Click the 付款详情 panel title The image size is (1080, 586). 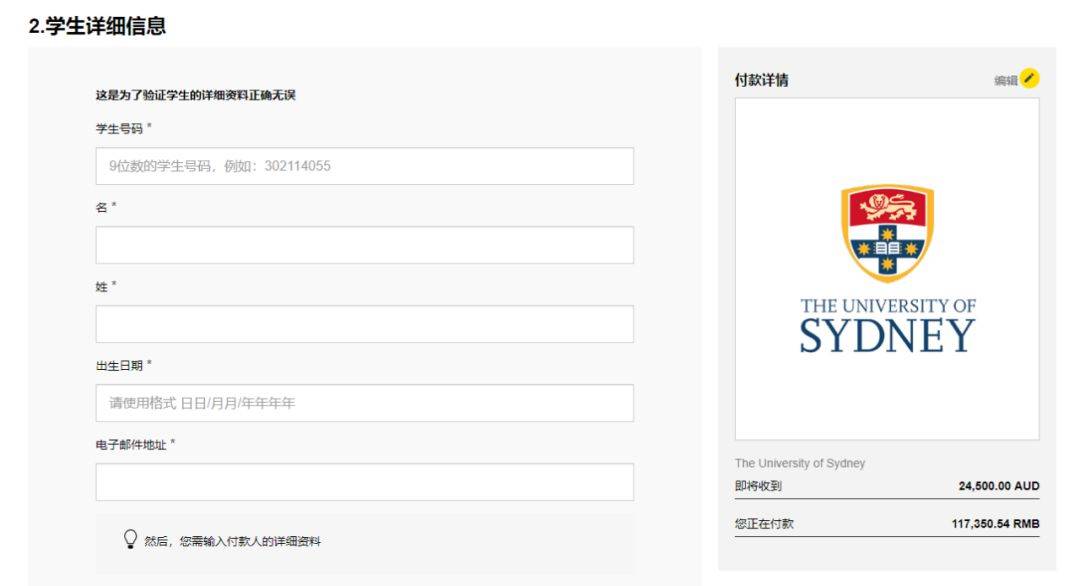(x=761, y=80)
